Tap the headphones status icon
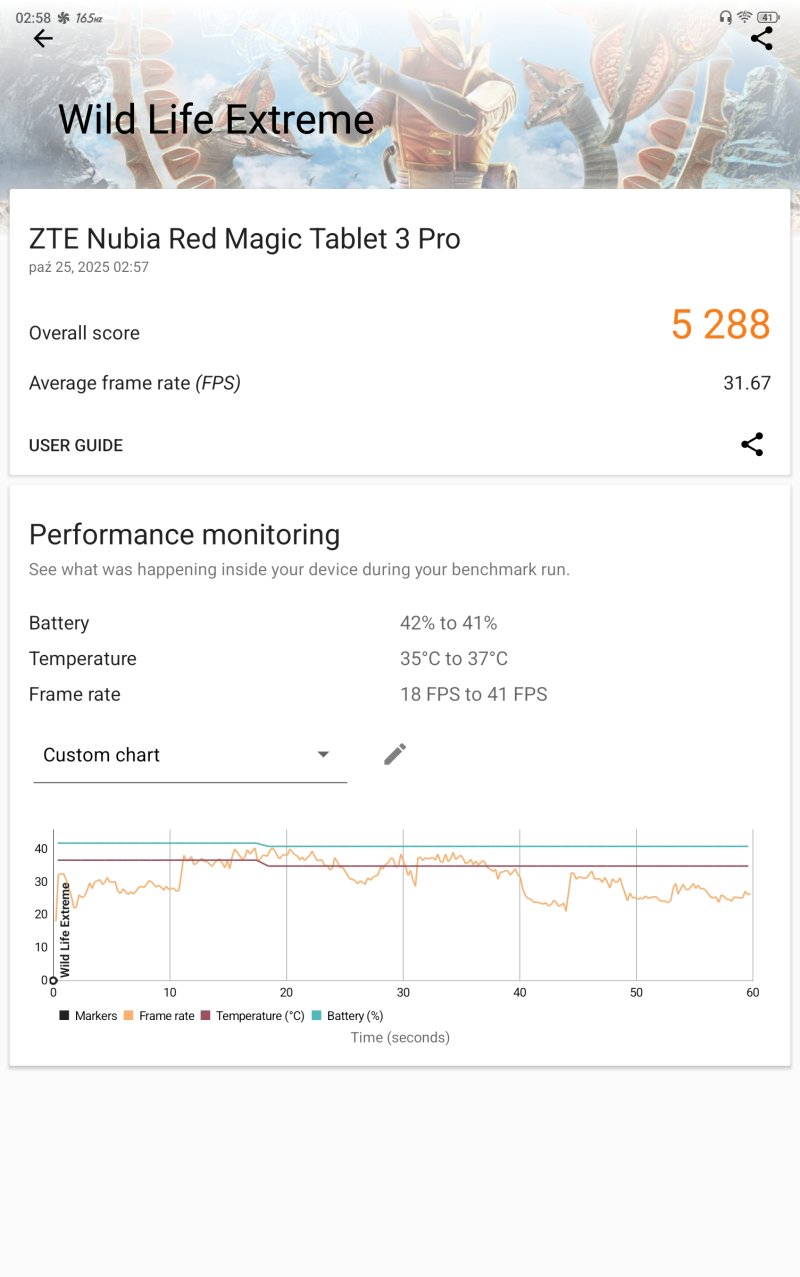The image size is (800, 1277). point(725,17)
